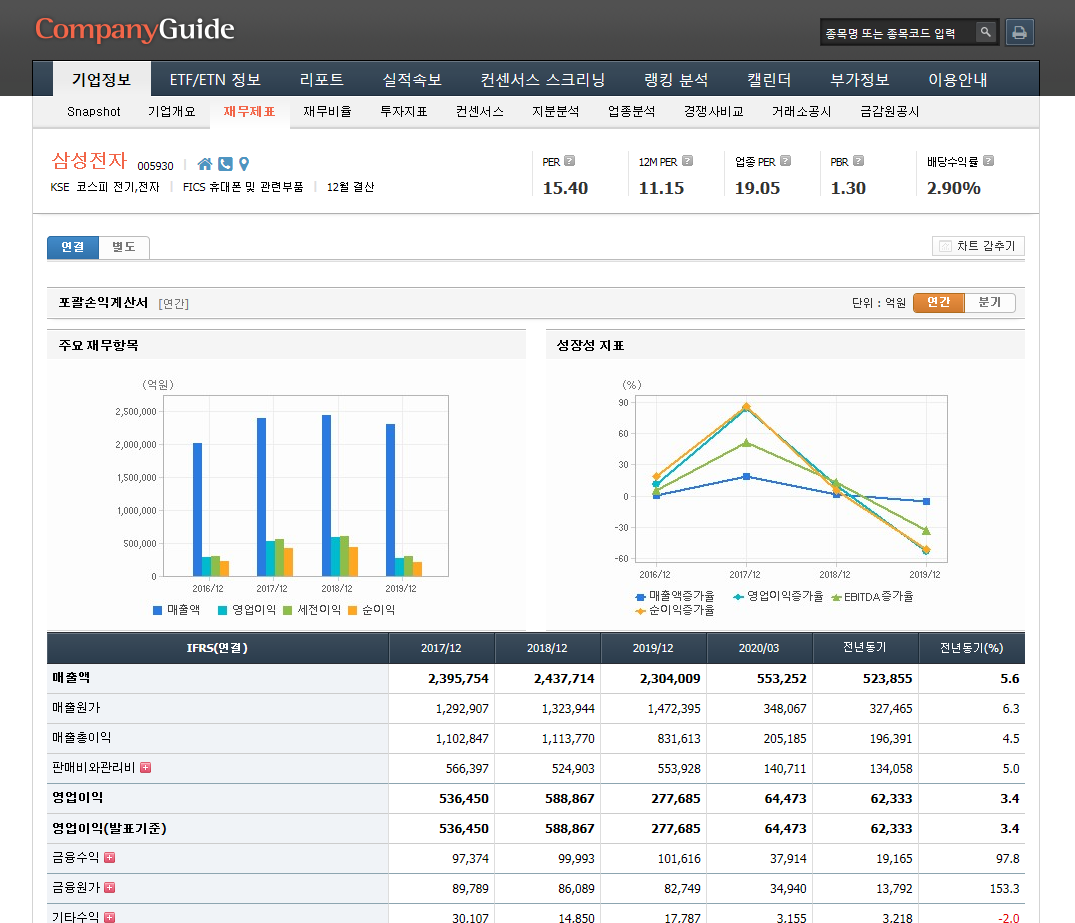The height and width of the screenshot is (923, 1075).
Task: Go to the 기업개요 sub-tab
Action: [171, 112]
